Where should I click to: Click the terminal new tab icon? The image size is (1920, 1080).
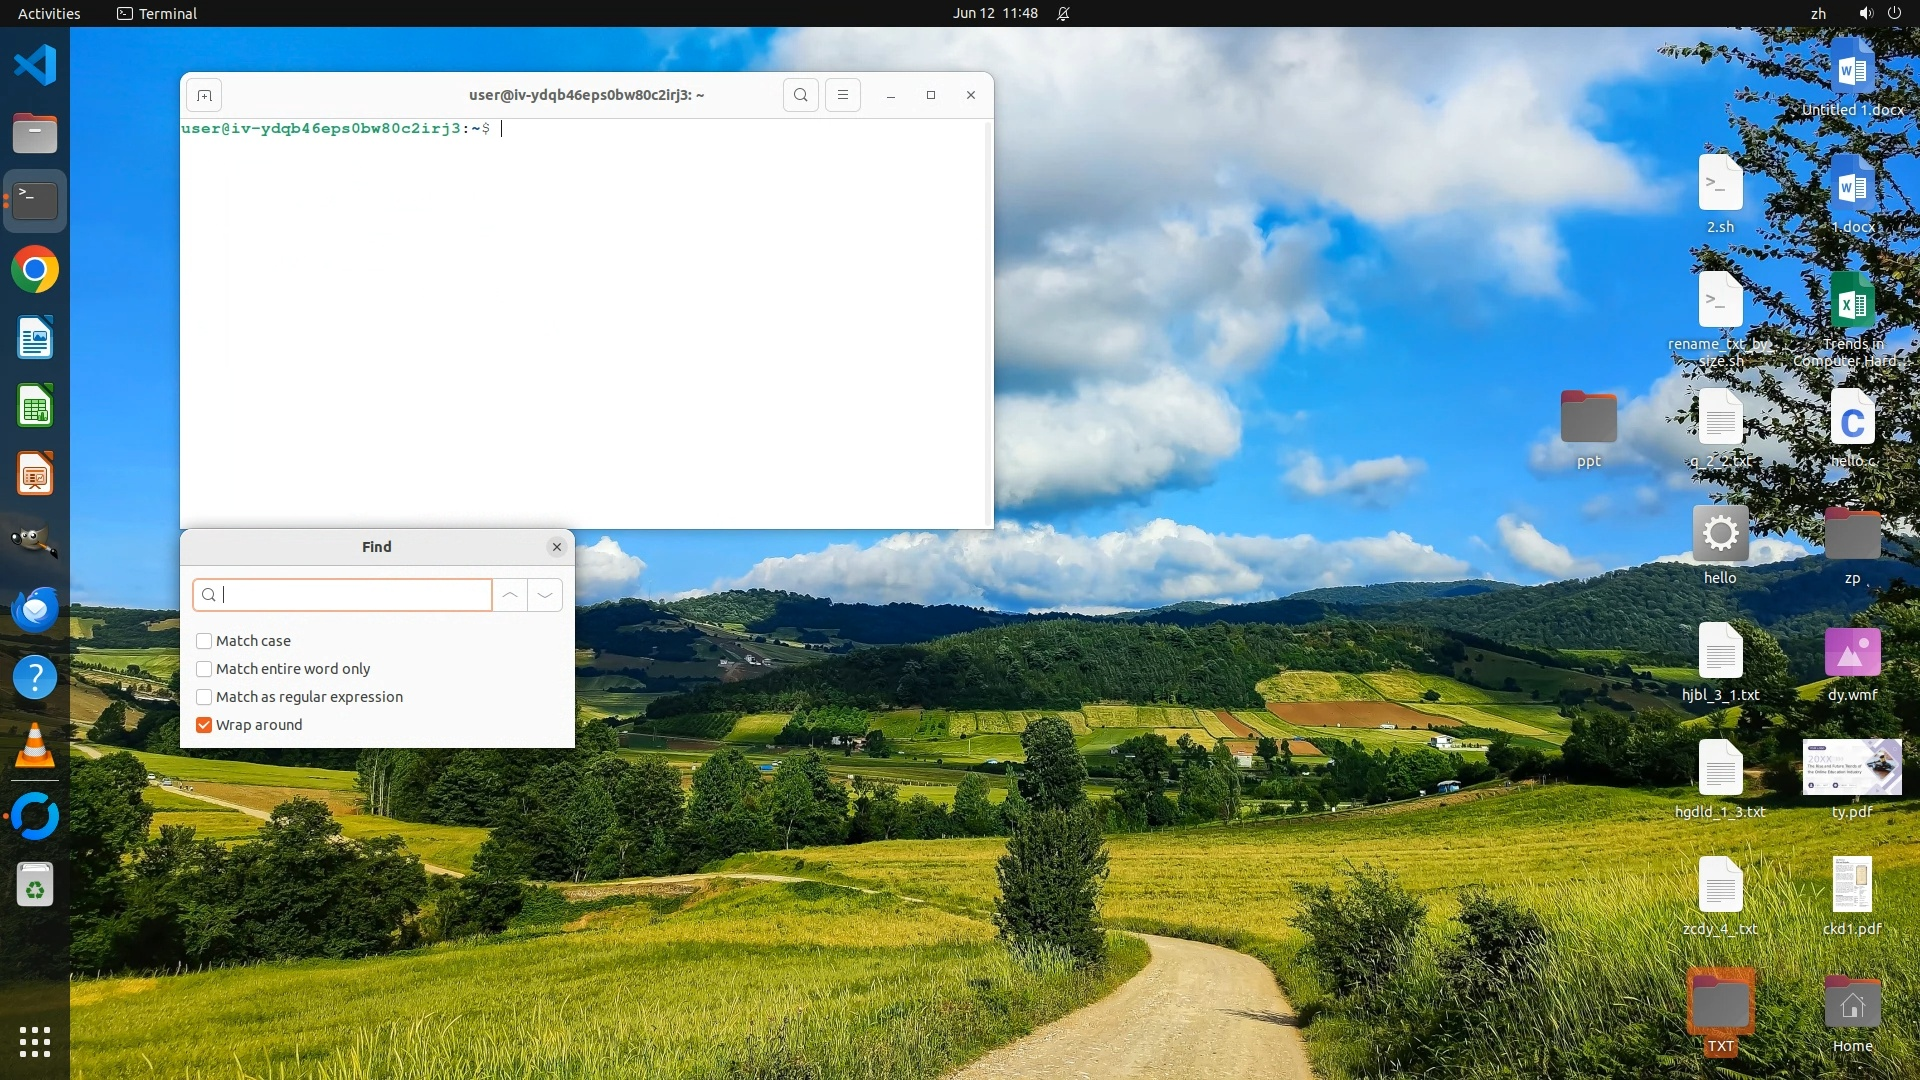point(204,95)
